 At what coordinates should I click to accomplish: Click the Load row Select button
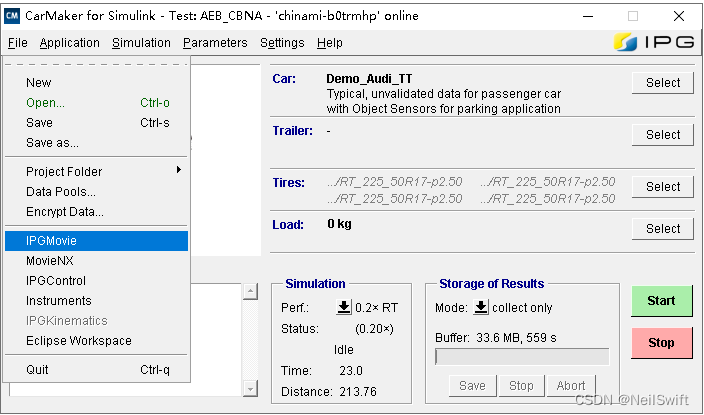[x=662, y=229]
